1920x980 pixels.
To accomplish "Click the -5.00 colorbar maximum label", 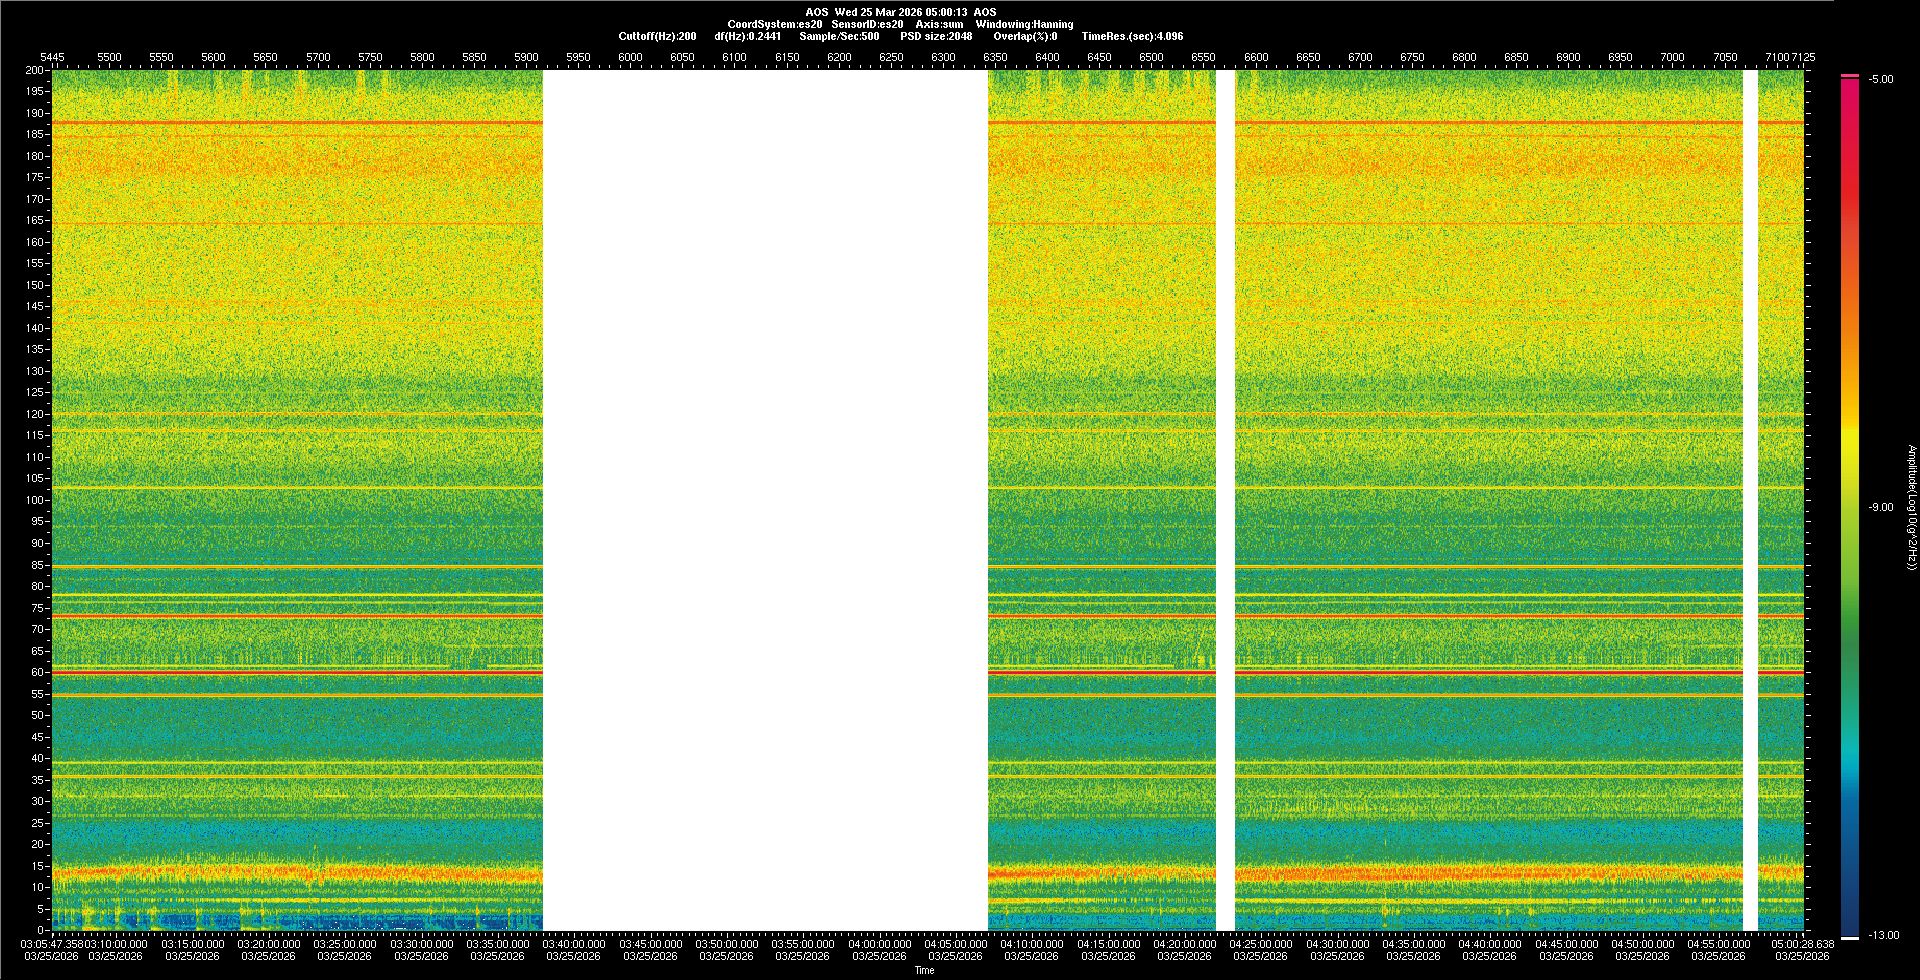I will point(1880,80).
